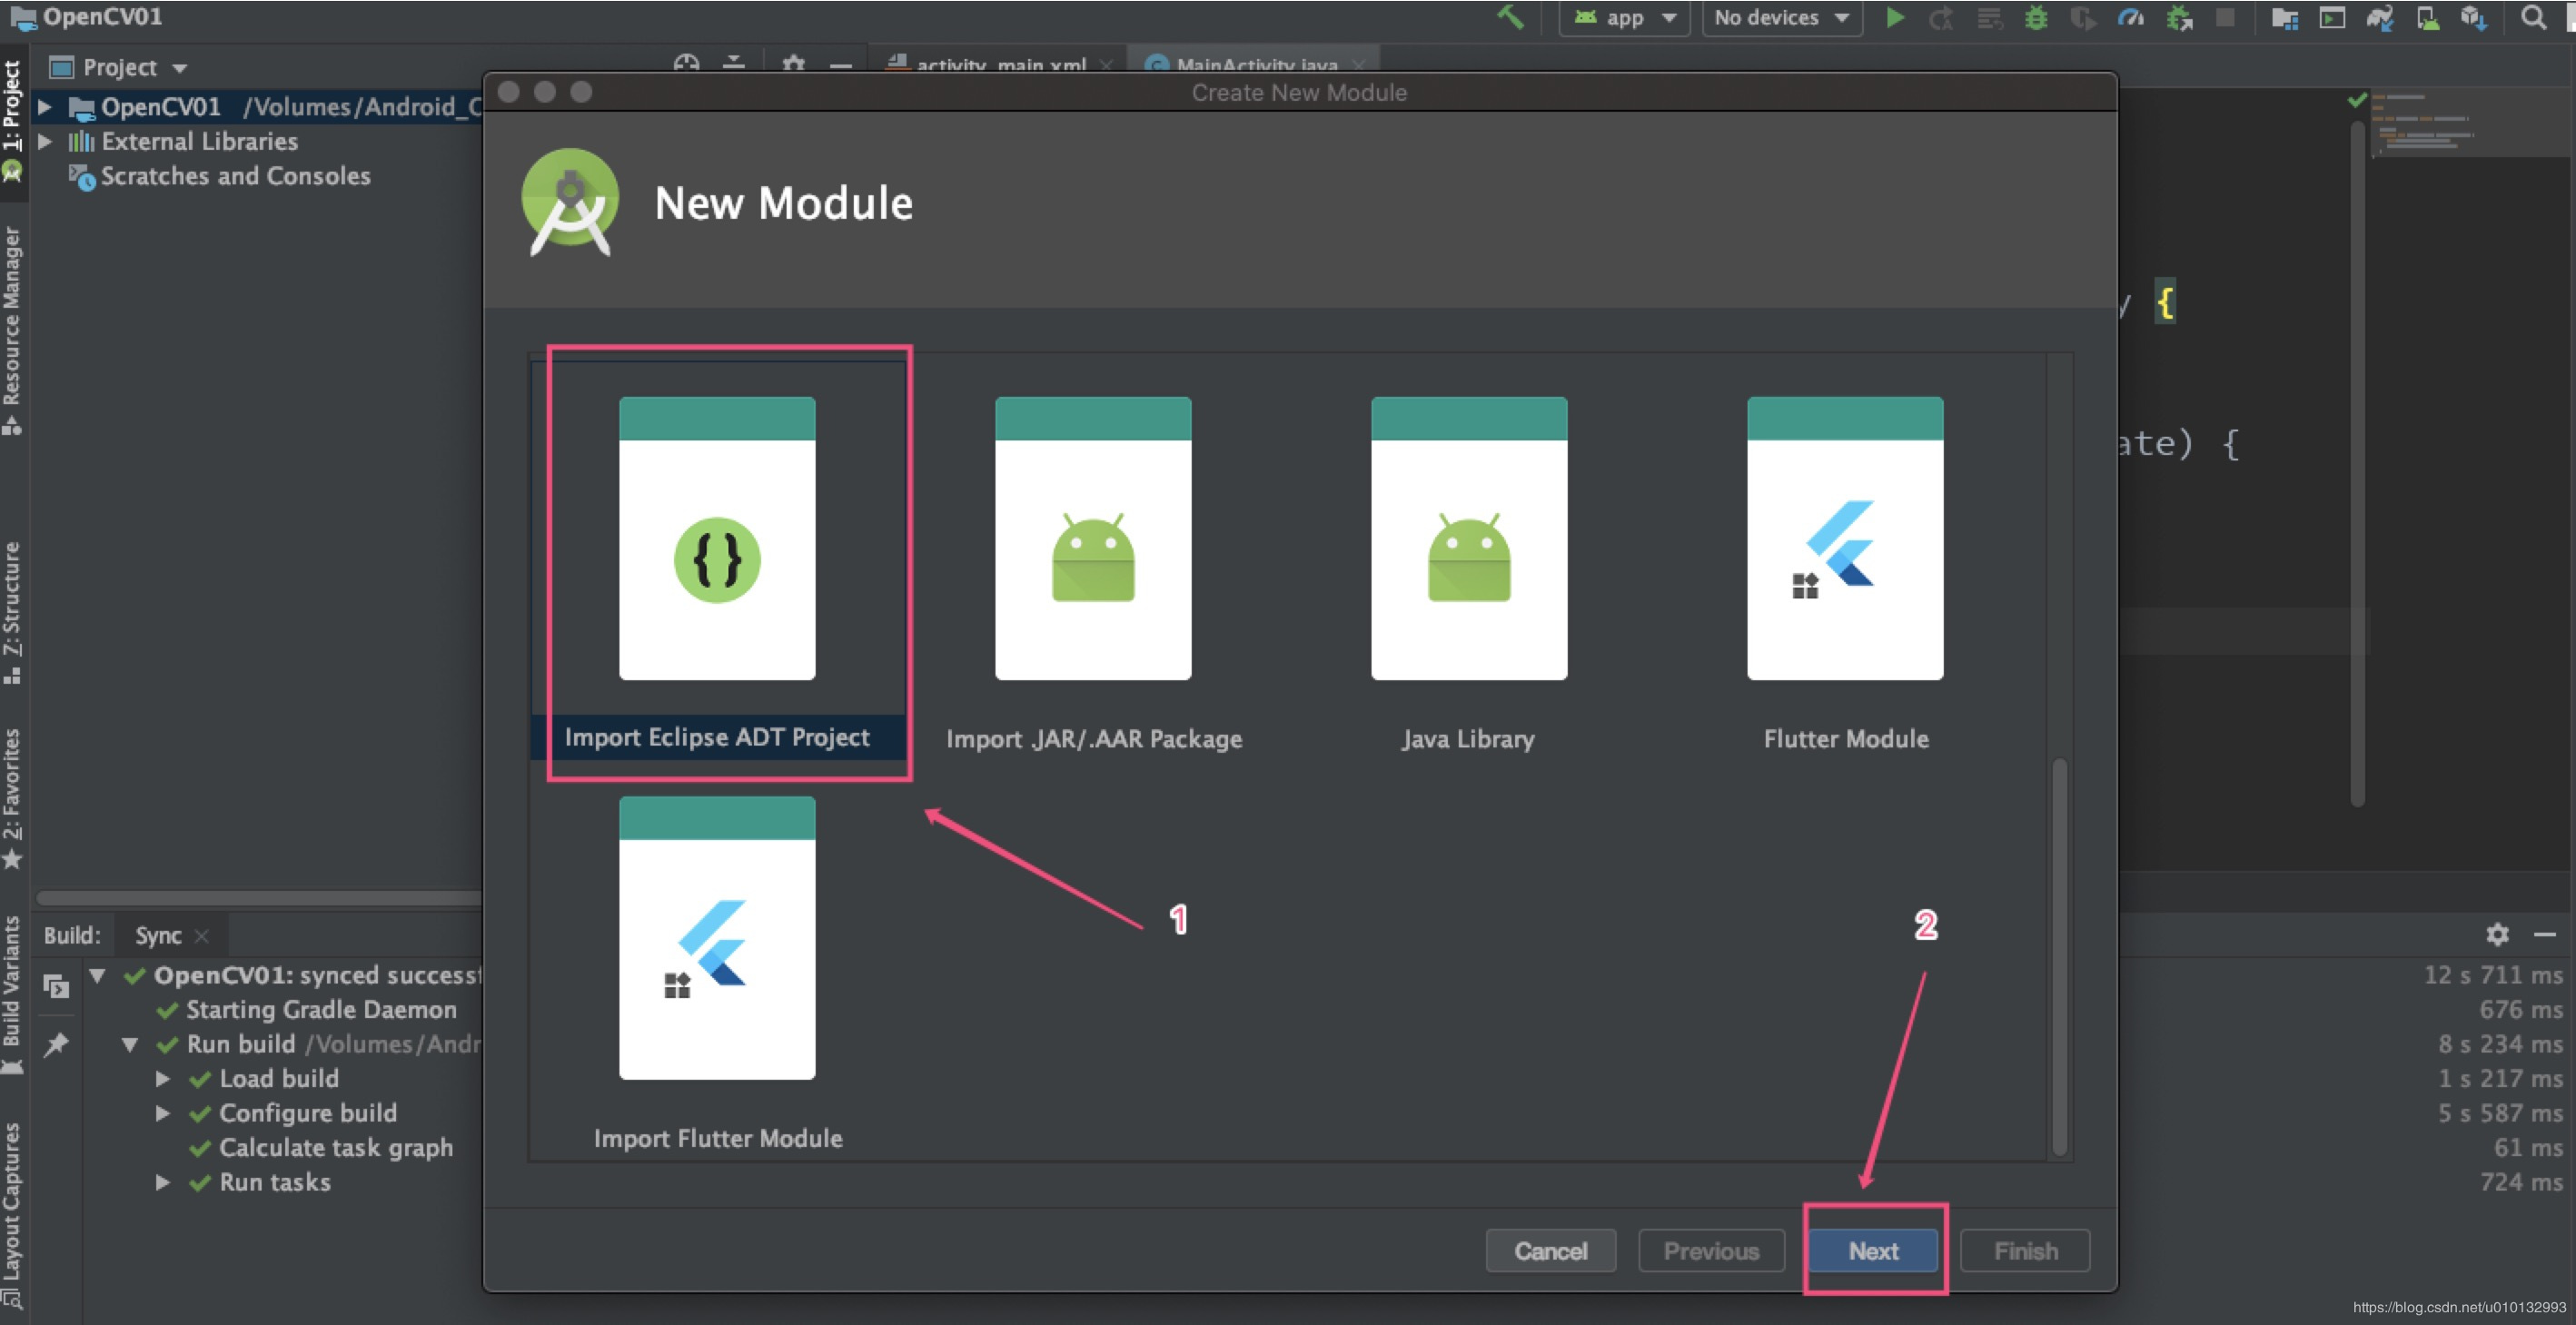2576x1325 pixels.
Task: Sync Project with Gradle Files elephant icon
Action: pos(2380,18)
